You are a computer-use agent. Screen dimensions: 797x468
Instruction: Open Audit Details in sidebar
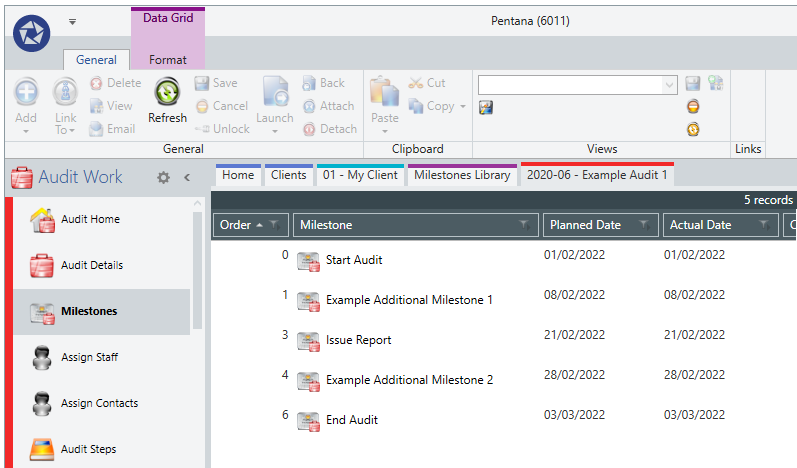point(102,265)
